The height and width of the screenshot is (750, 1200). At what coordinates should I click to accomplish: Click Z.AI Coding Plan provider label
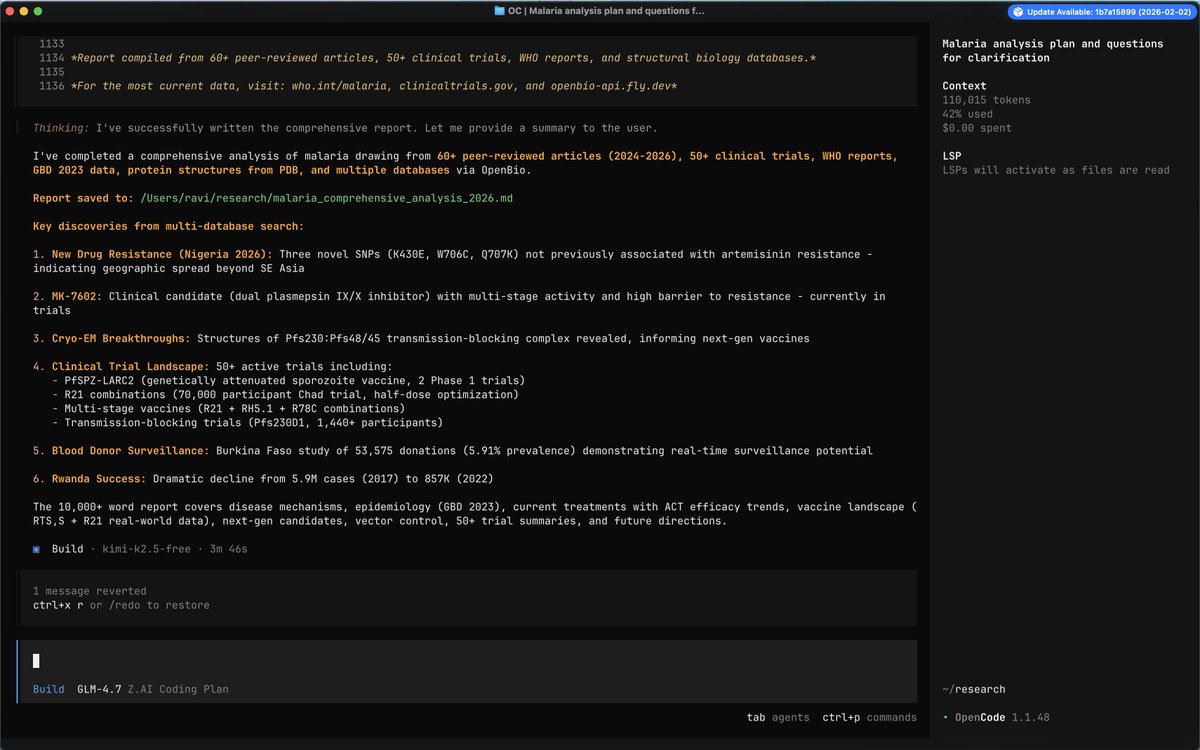[x=178, y=689]
